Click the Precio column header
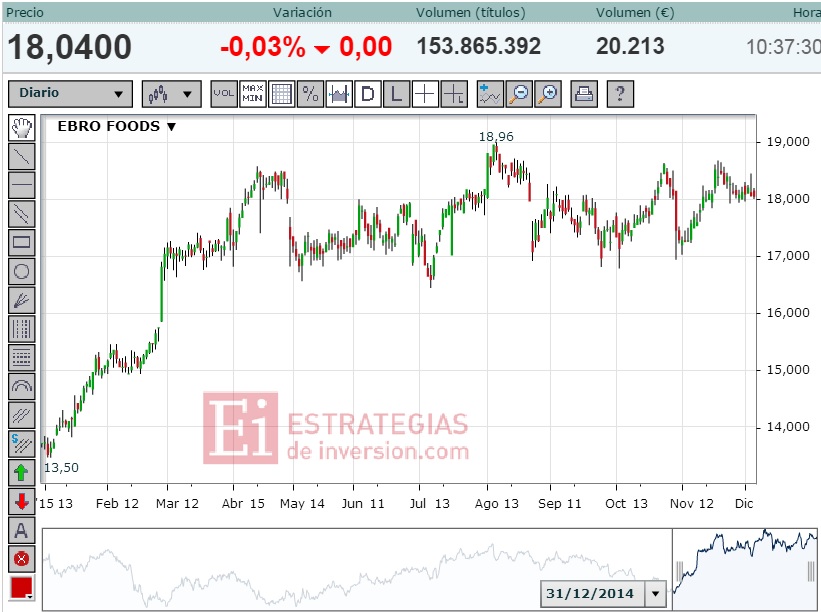This screenshot has height=612, width=821. [25, 13]
